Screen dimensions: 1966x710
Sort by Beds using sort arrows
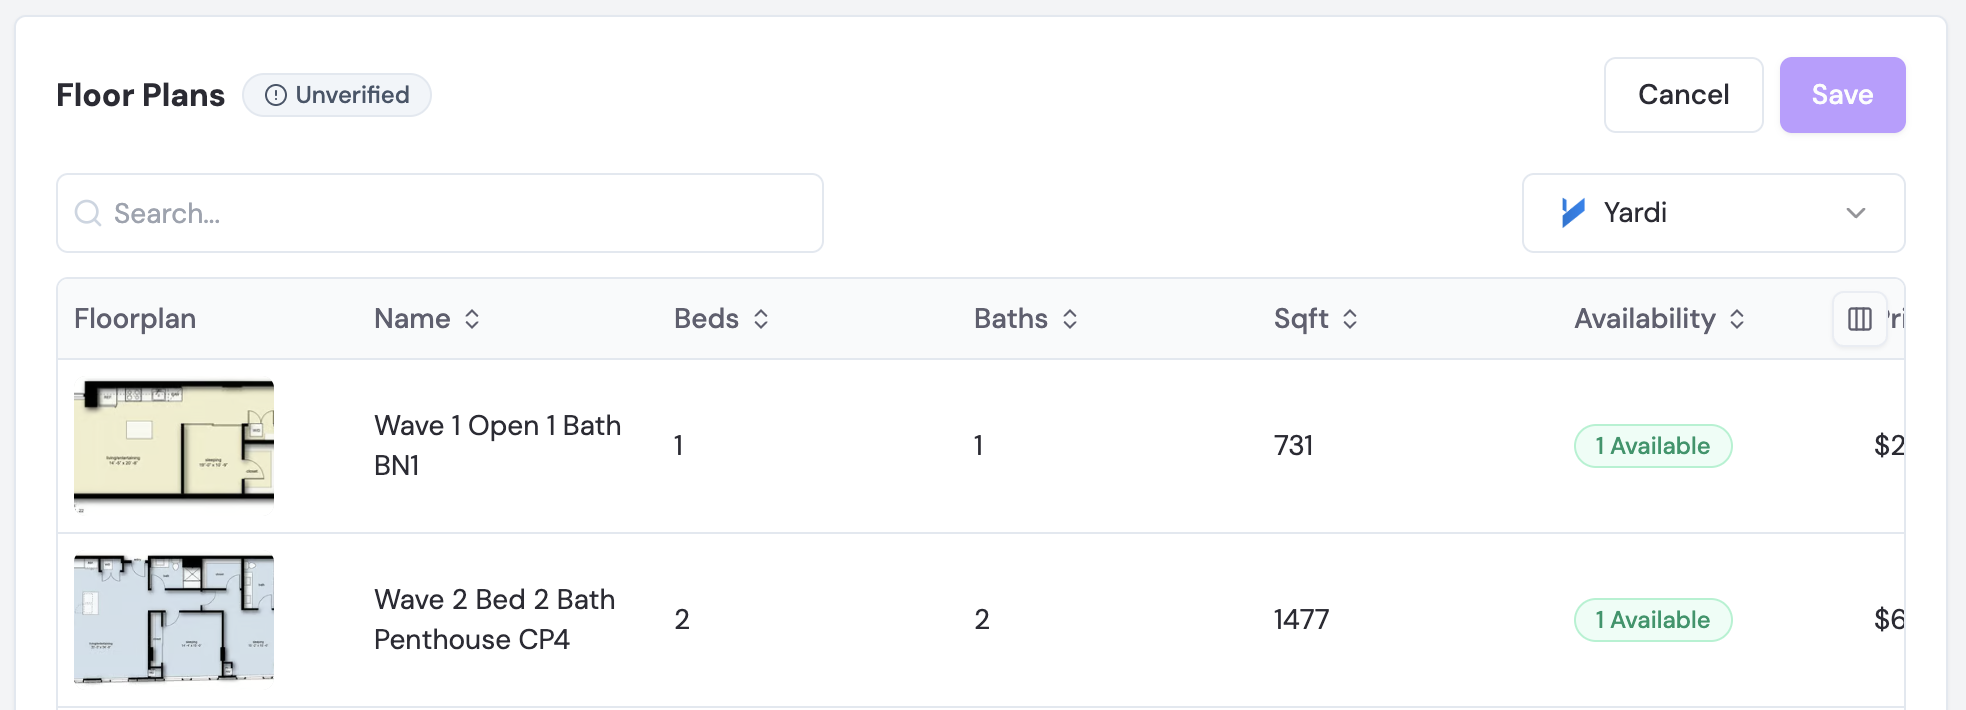[761, 319]
